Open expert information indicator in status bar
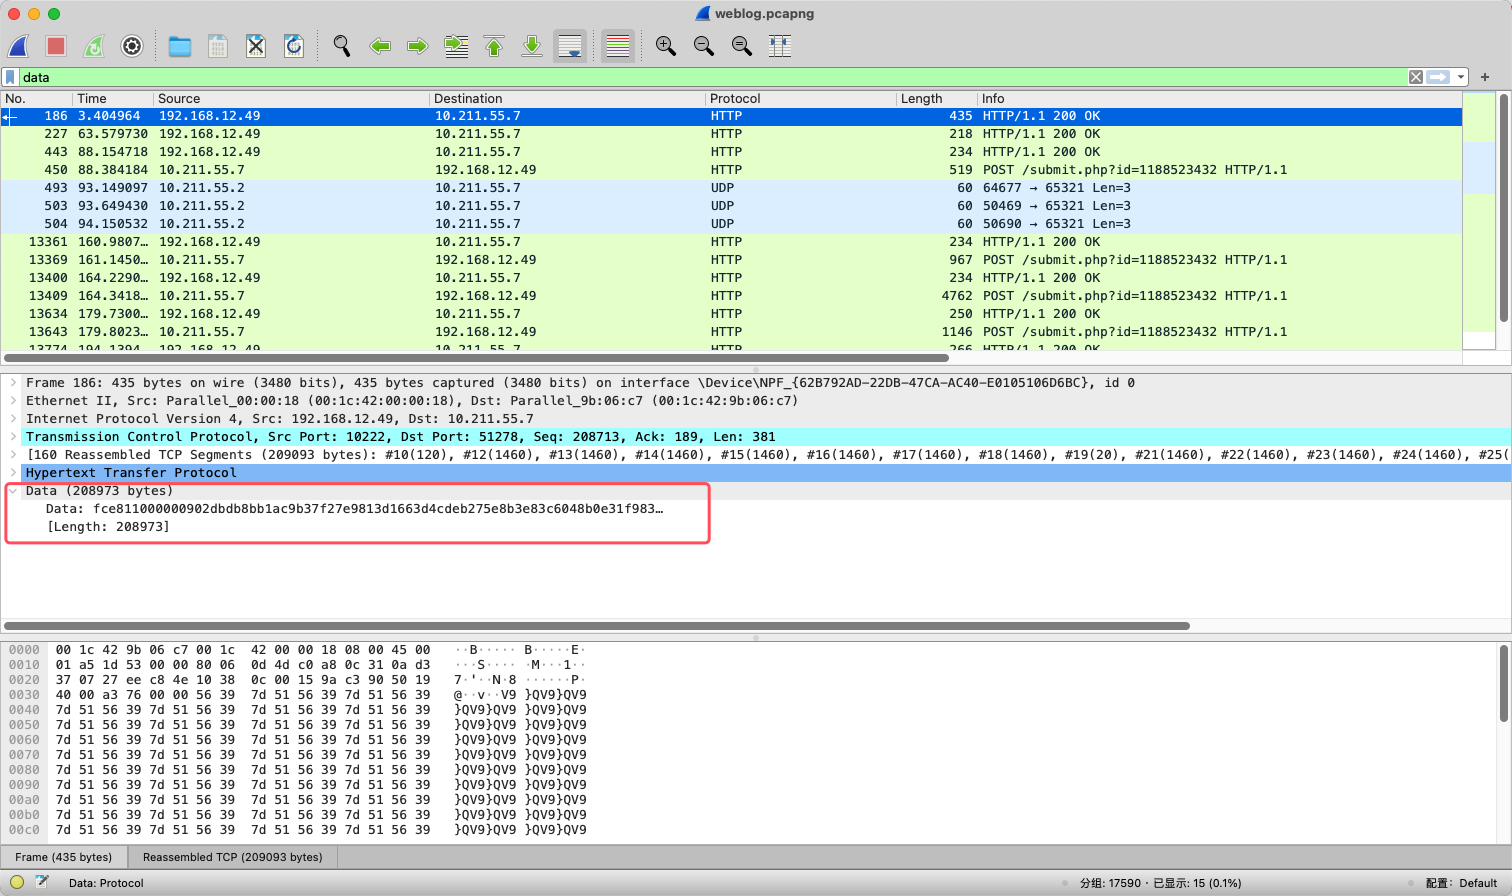The height and width of the screenshot is (896, 1512). coord(17,882)
